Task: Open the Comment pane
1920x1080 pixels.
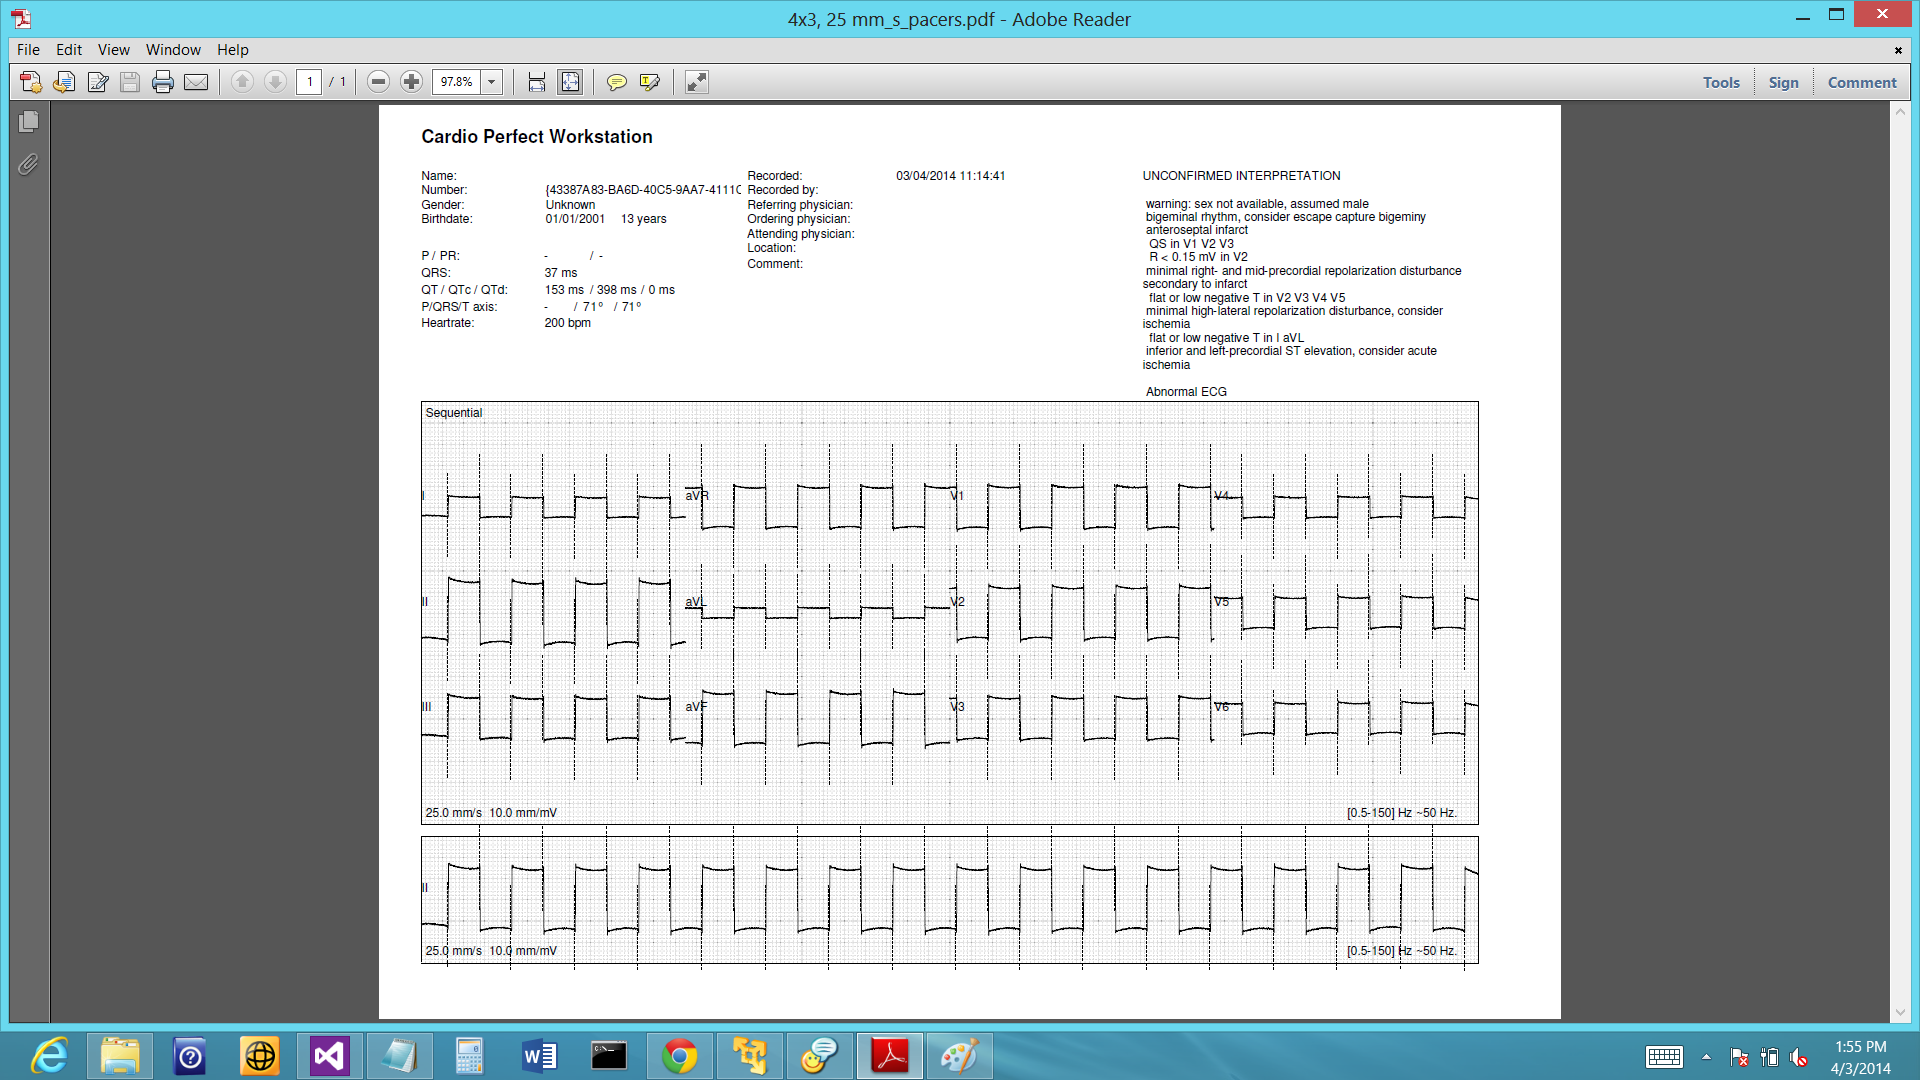Action: tap(1861, 82)
